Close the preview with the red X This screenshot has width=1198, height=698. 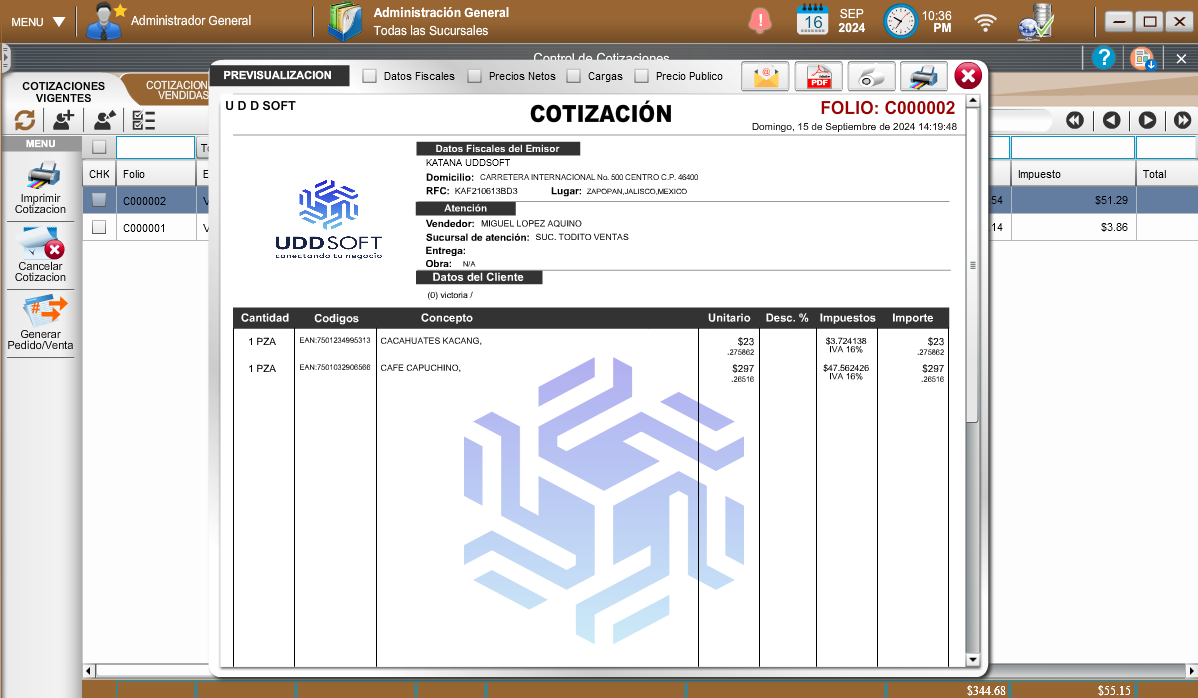[x=967, y=76]
